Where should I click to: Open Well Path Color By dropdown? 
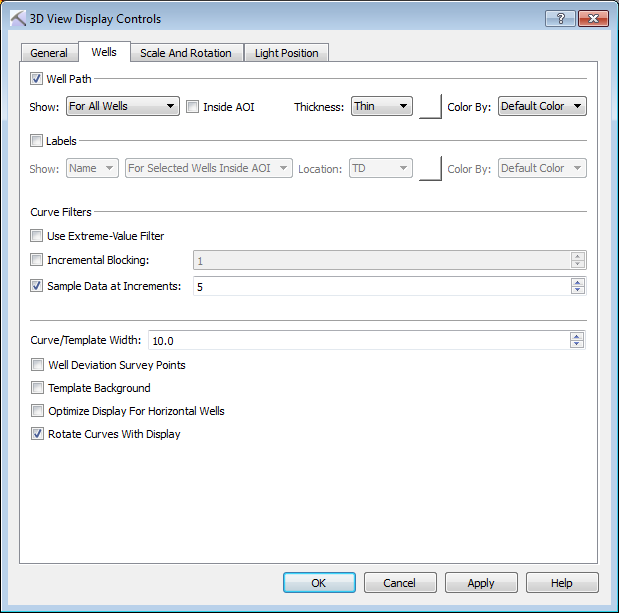541,106
